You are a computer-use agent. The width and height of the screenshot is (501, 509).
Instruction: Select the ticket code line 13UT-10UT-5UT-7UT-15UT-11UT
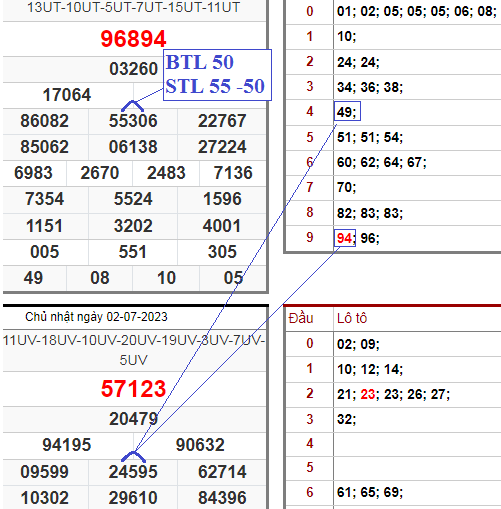click(133, 7)
